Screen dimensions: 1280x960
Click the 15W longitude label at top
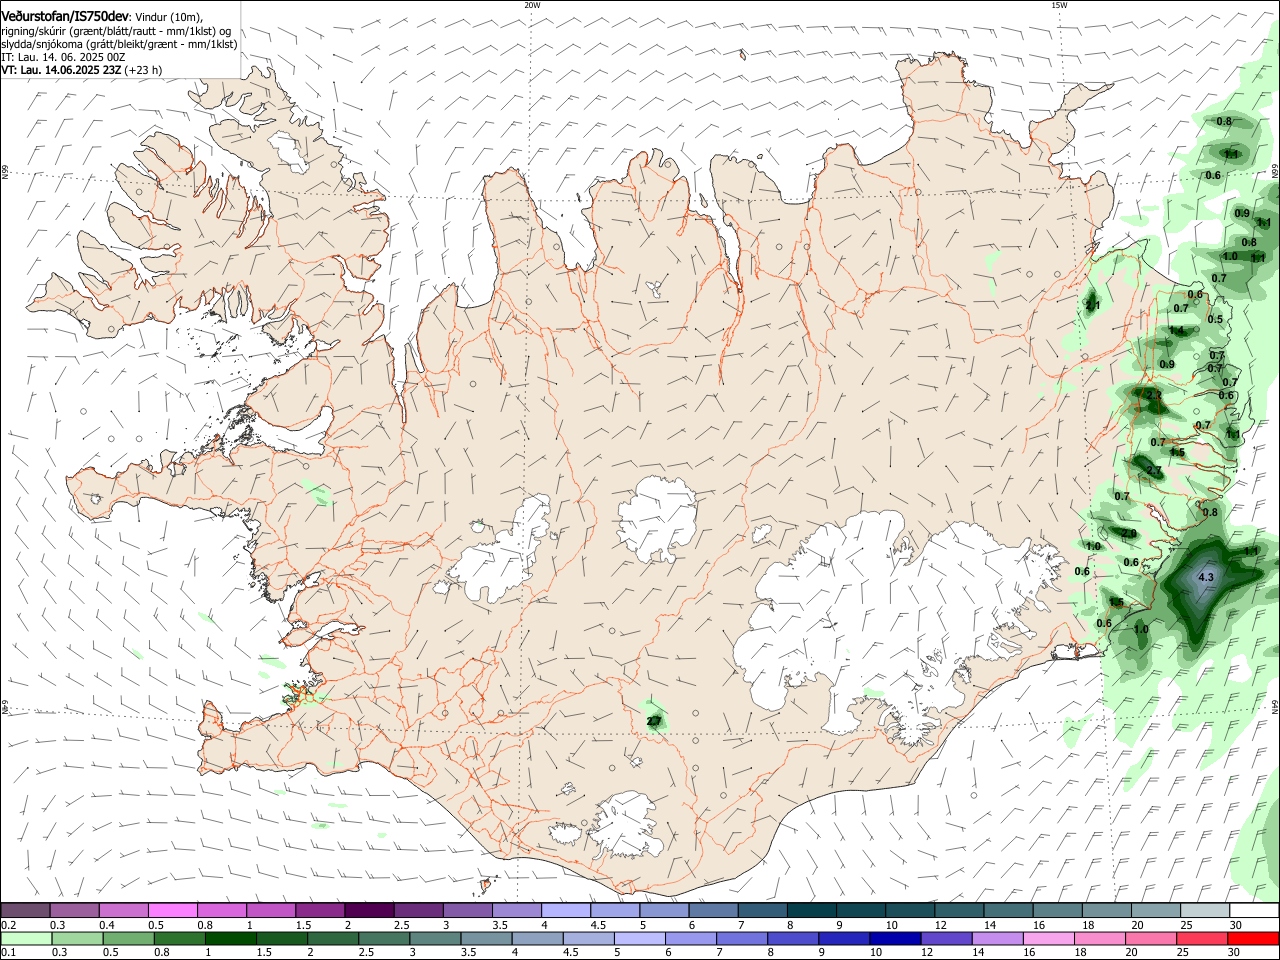(x=1059, y=5)
